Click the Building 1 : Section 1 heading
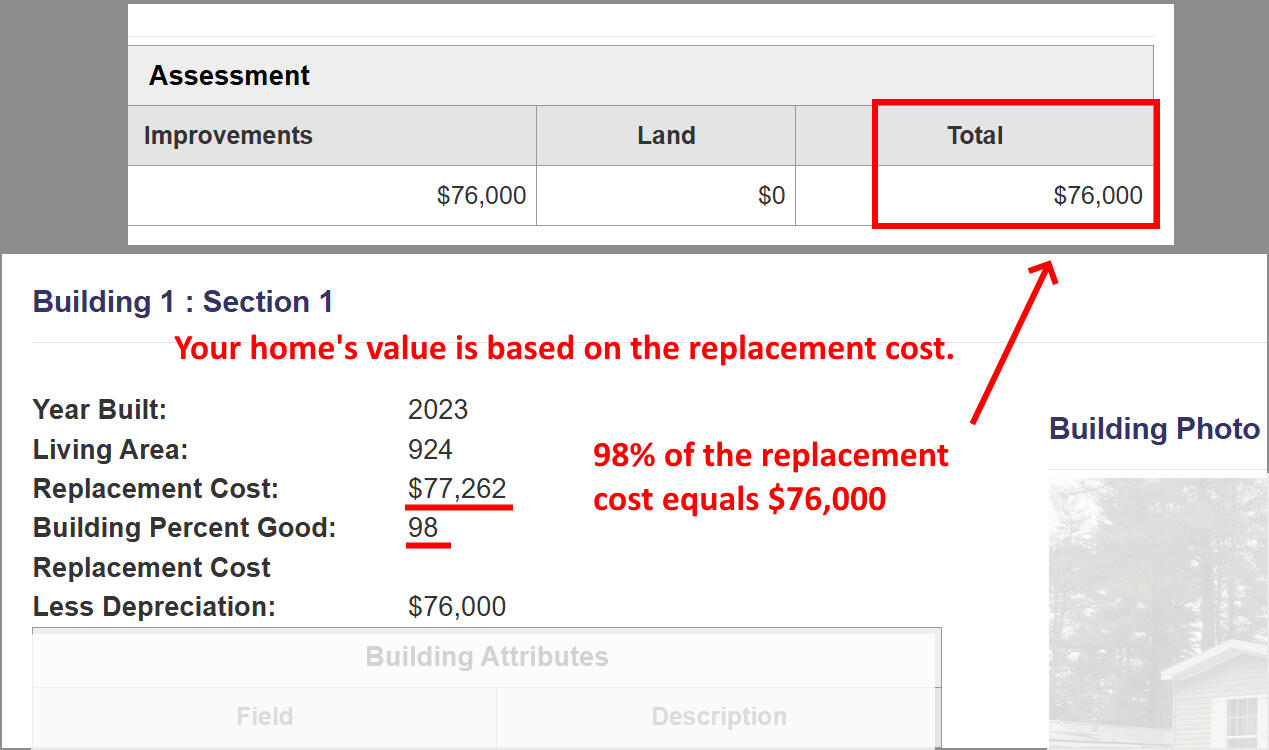Viewport: 1269px width, 750px height. point(183,302)
